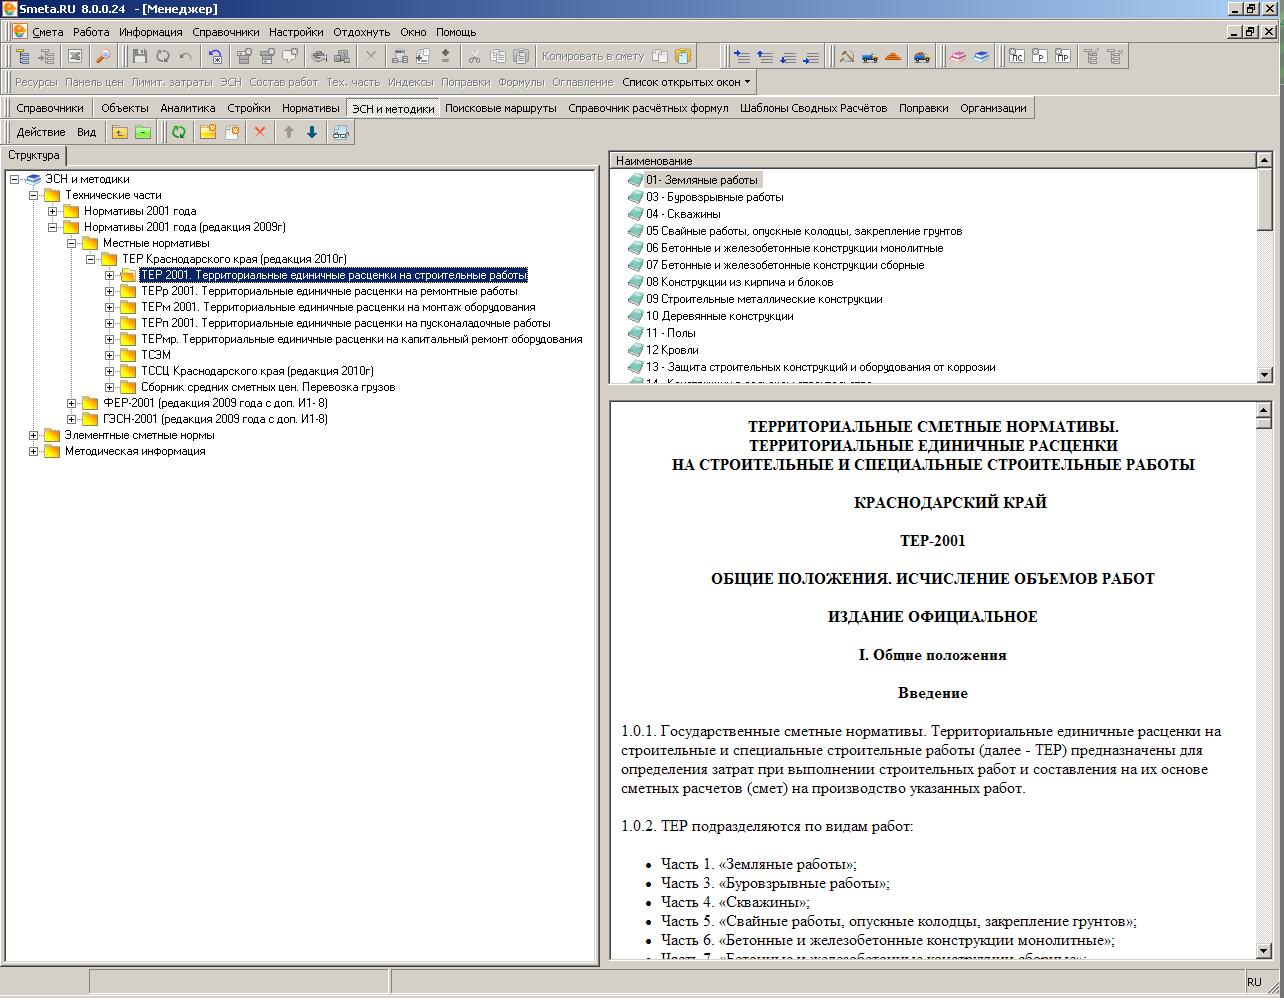Switch to the Нормативы tab

(310, 108)
